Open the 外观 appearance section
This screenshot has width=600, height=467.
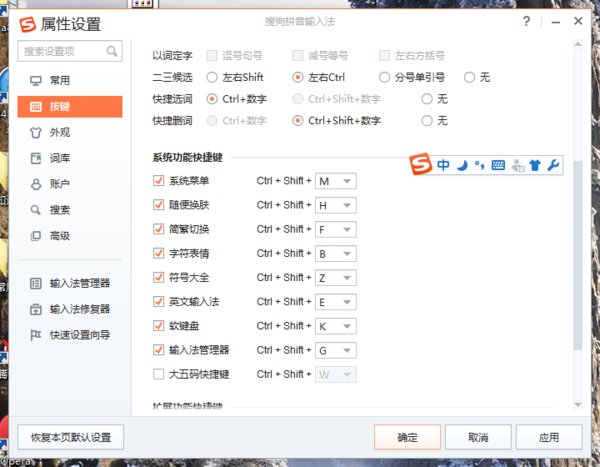point(70,132)
